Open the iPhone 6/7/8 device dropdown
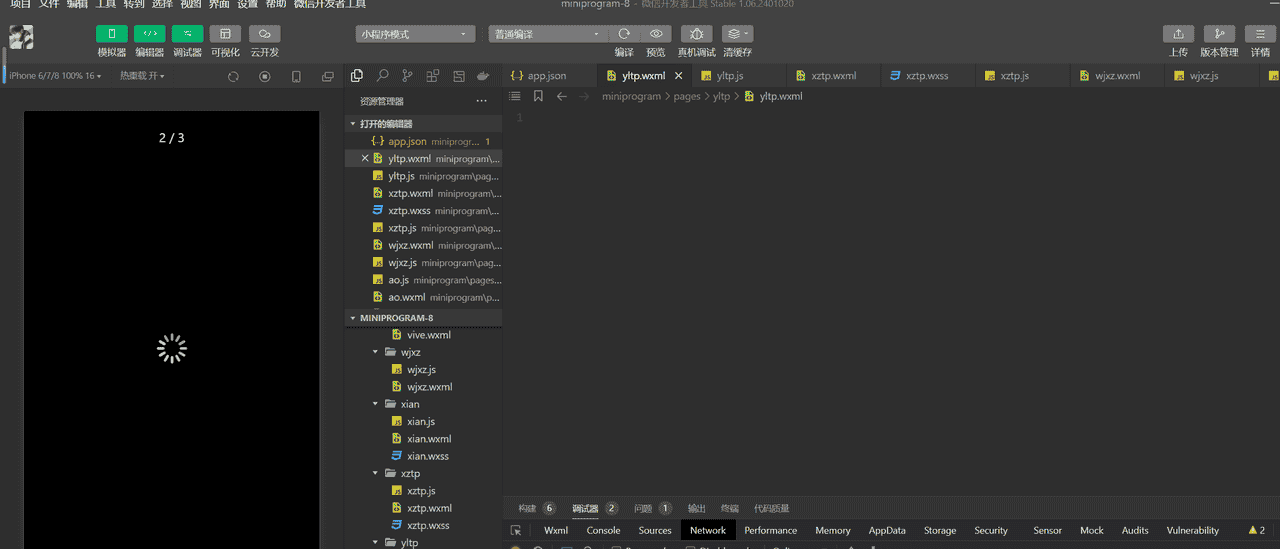Screen dimensions: 1280x549 tap(55, 76)
